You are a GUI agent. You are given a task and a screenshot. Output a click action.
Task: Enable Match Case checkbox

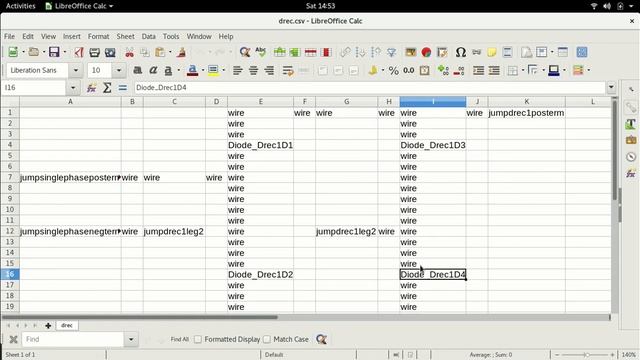pos(267,339)
